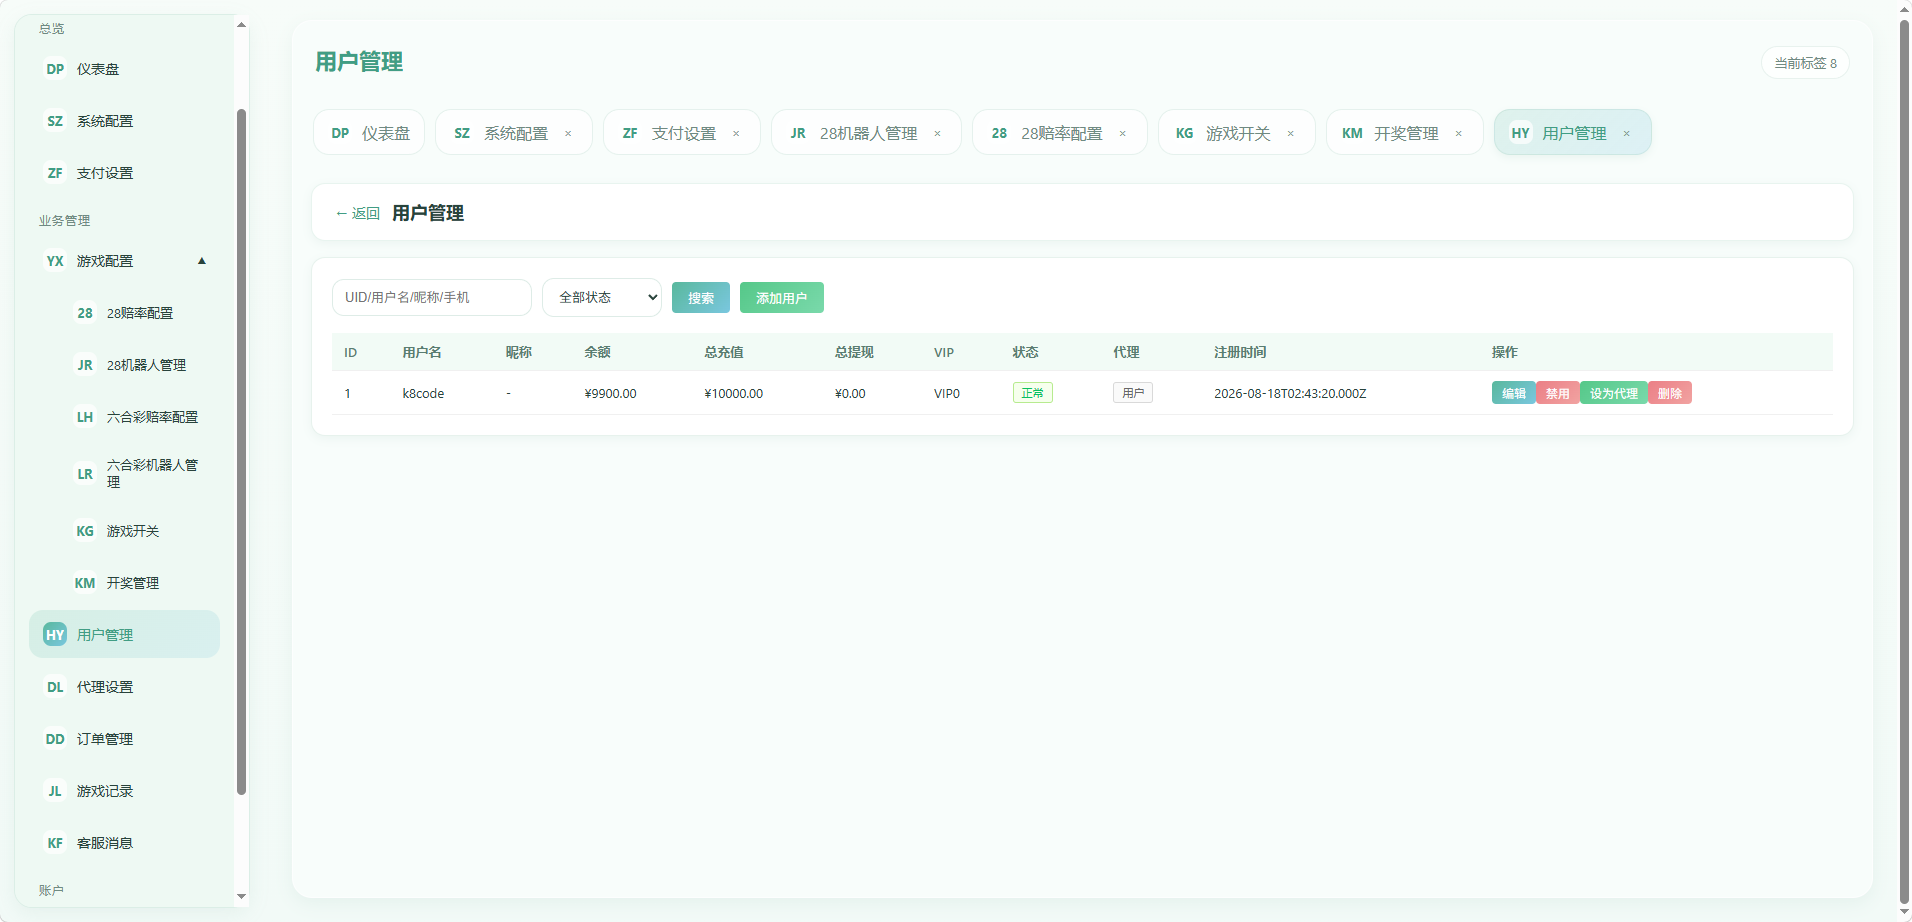This screenshot has width=1912, height=922.
Task: Open SZ 系统配置 in the sidebar
Action: point(124,121)
